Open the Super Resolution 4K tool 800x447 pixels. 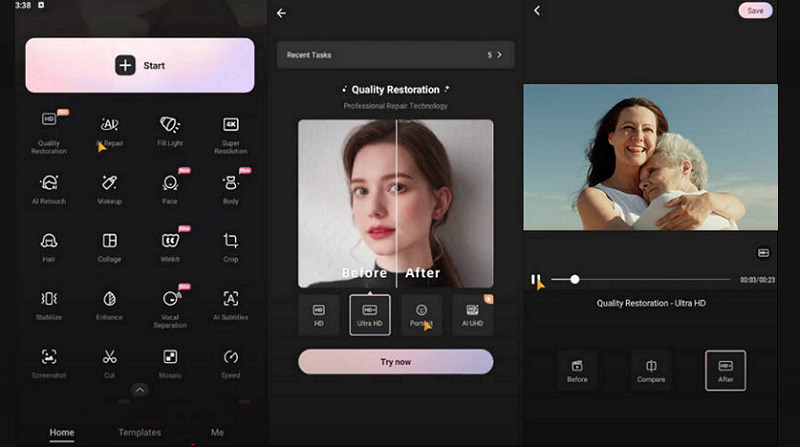coord(230,130)
